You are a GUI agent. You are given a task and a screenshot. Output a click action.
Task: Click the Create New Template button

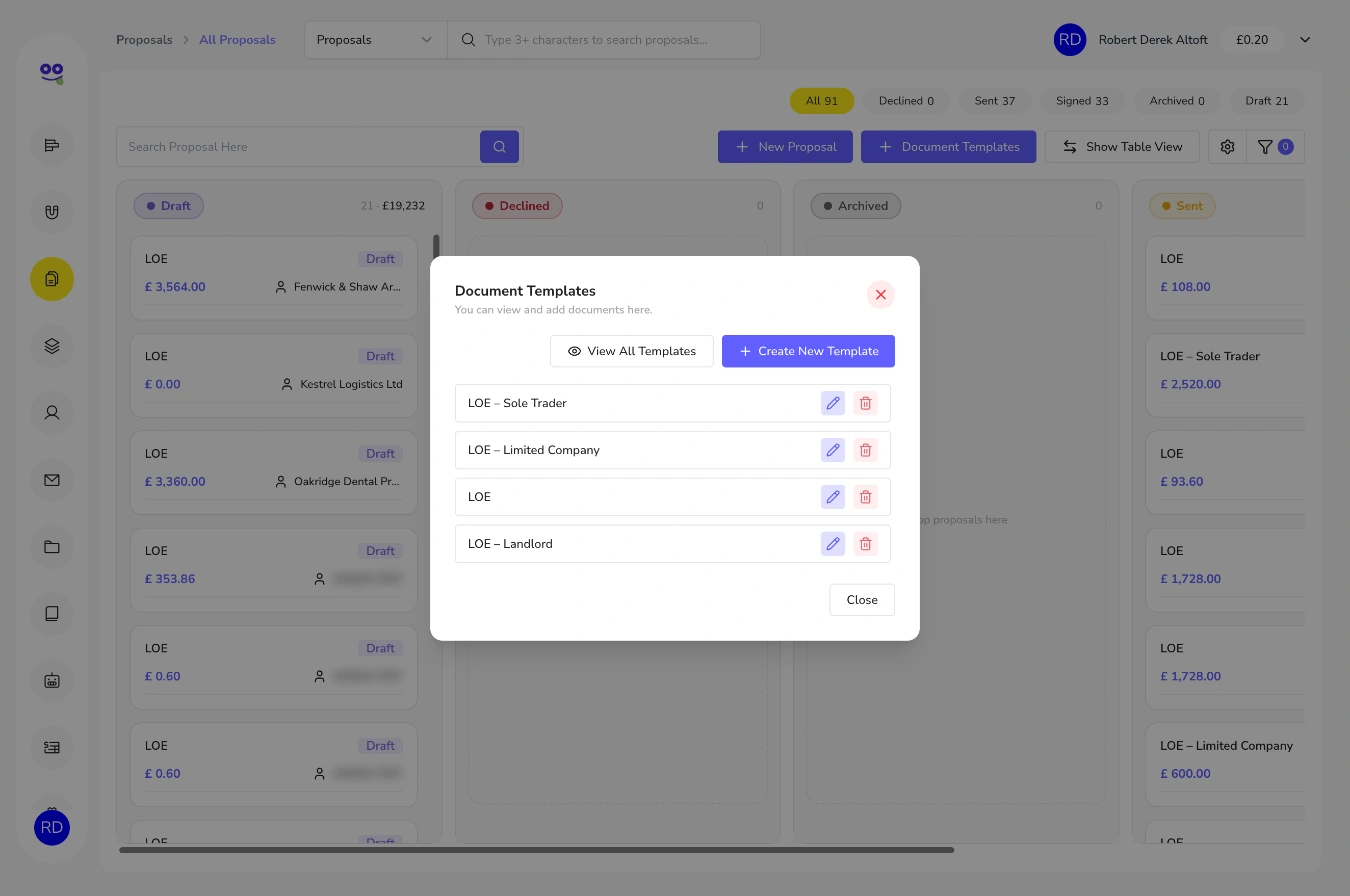[x=808, y=351]
